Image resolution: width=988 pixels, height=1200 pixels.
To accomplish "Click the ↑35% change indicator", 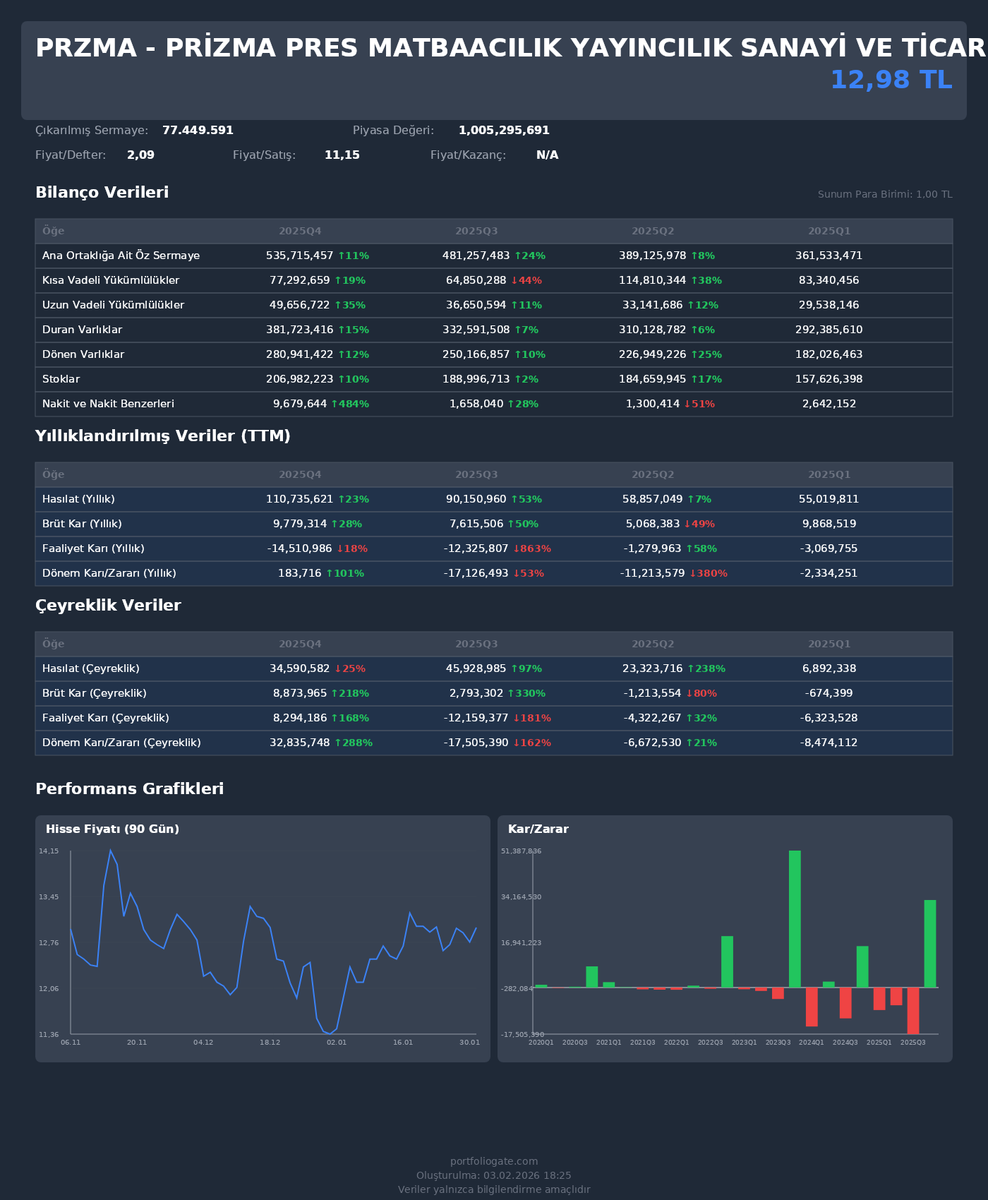I will click(x=350, y=305).
